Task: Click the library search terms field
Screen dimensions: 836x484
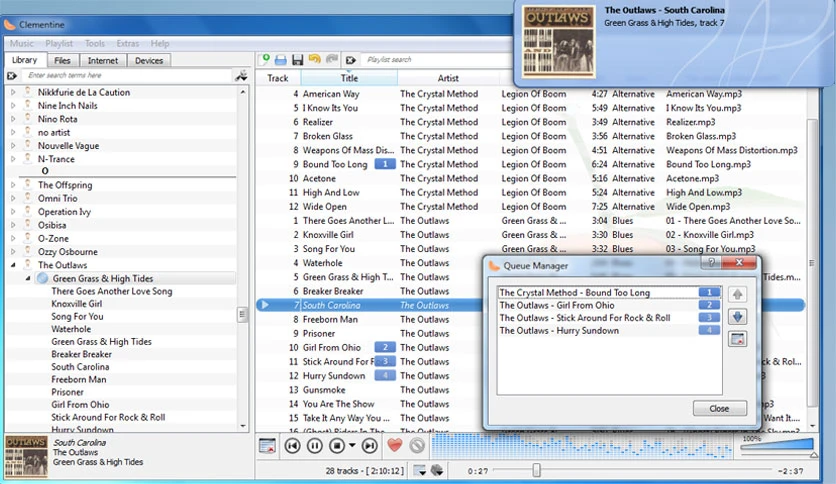Action: tap(128, 76)
